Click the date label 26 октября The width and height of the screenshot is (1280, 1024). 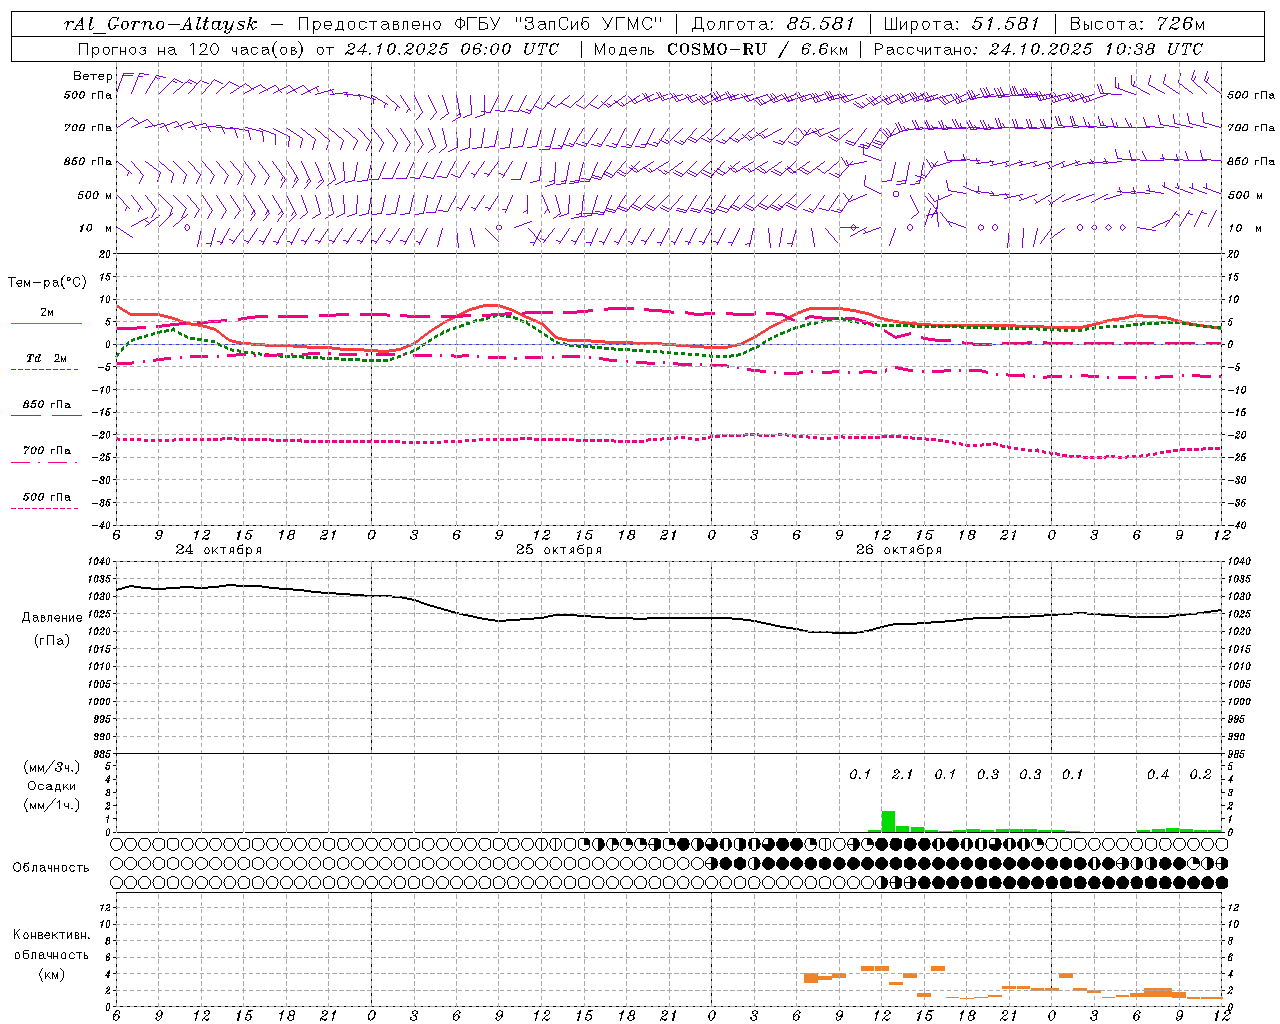click(x=899, y=550)
